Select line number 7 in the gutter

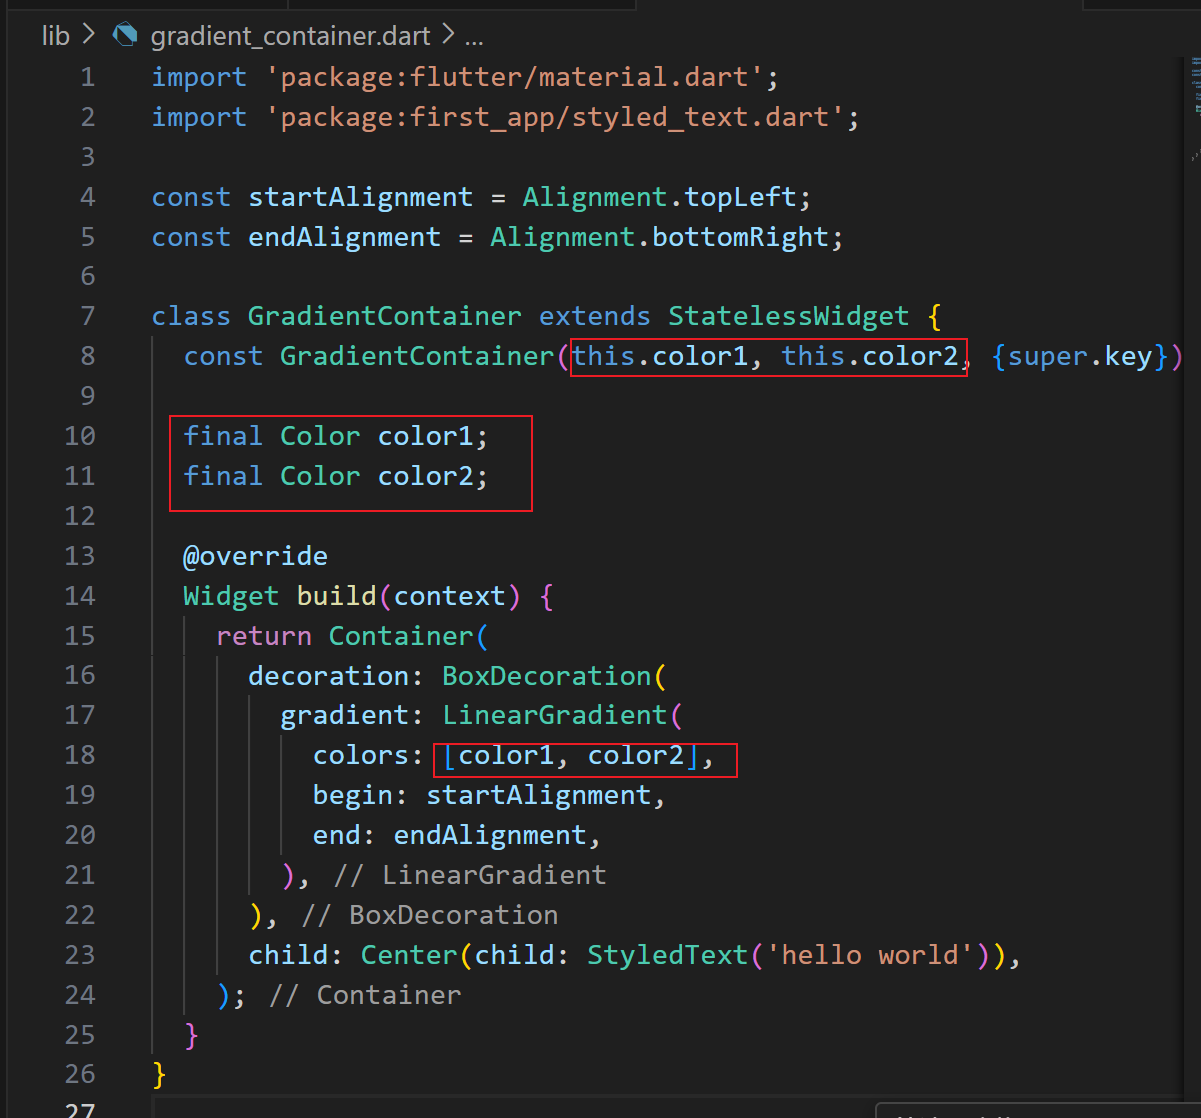pyautogui.click(x=88, y=316)
